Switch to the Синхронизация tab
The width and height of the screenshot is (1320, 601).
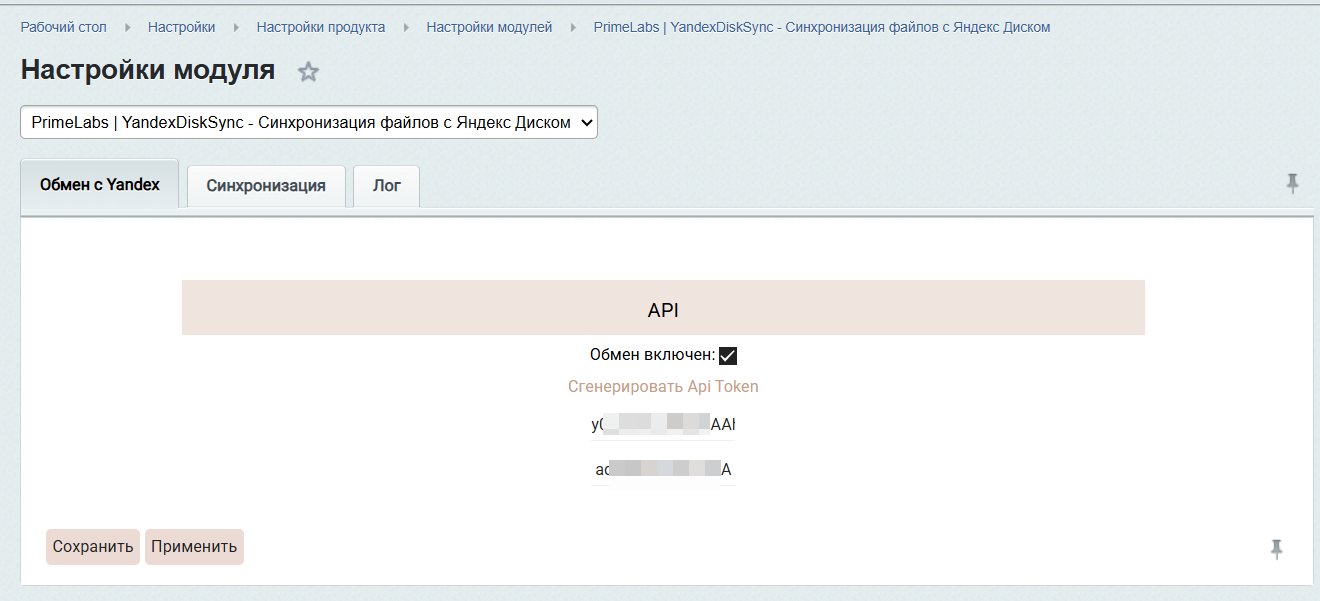pyautogui.click(x=266, y=186)
